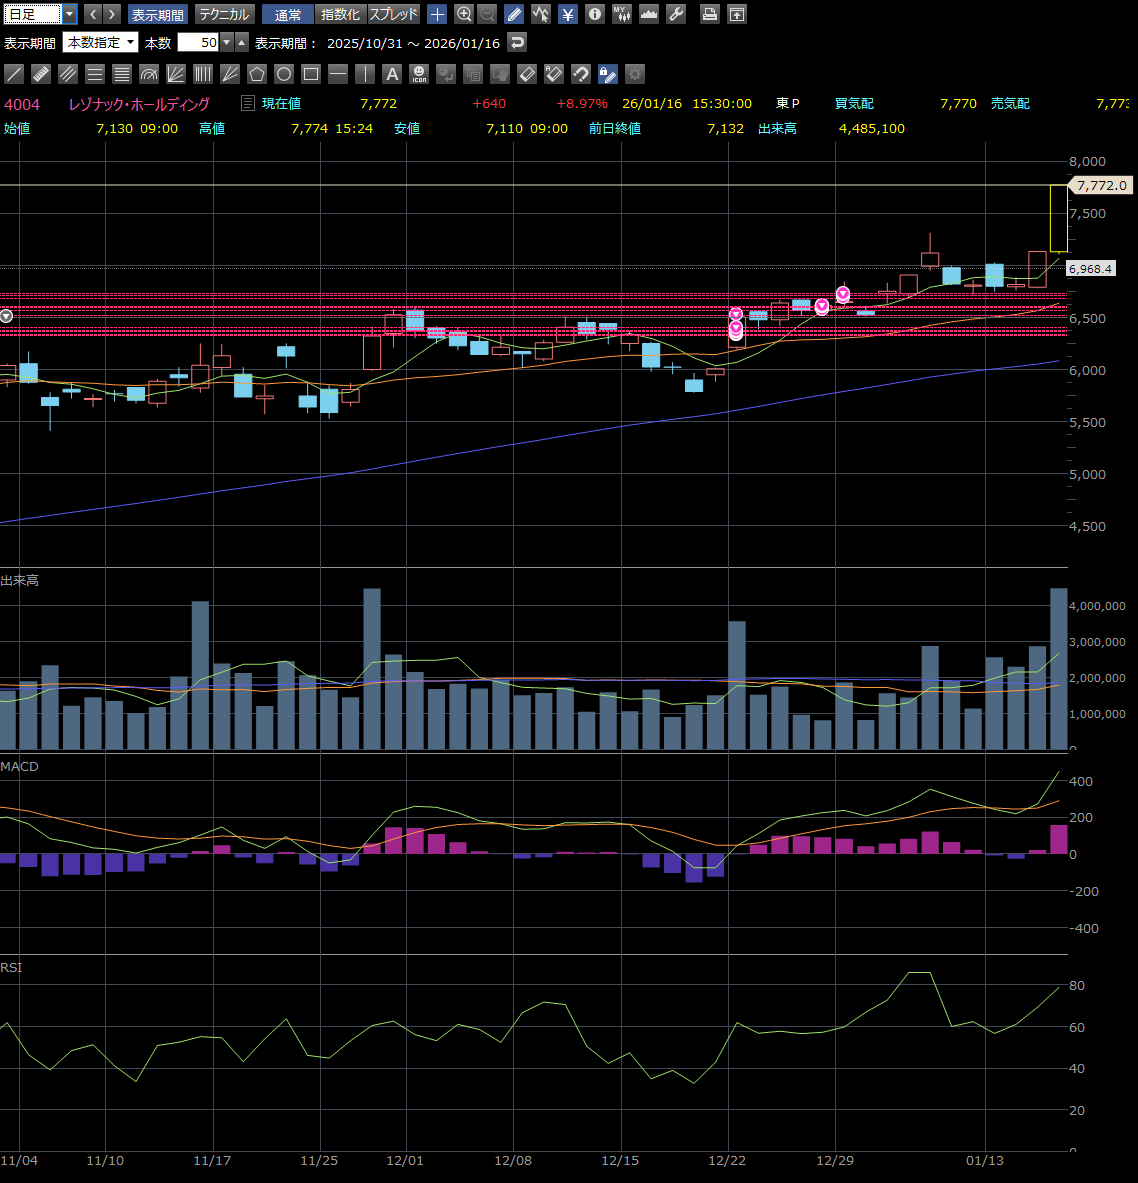Click the 前日終値 value 7,132

(x=725, y=128)
